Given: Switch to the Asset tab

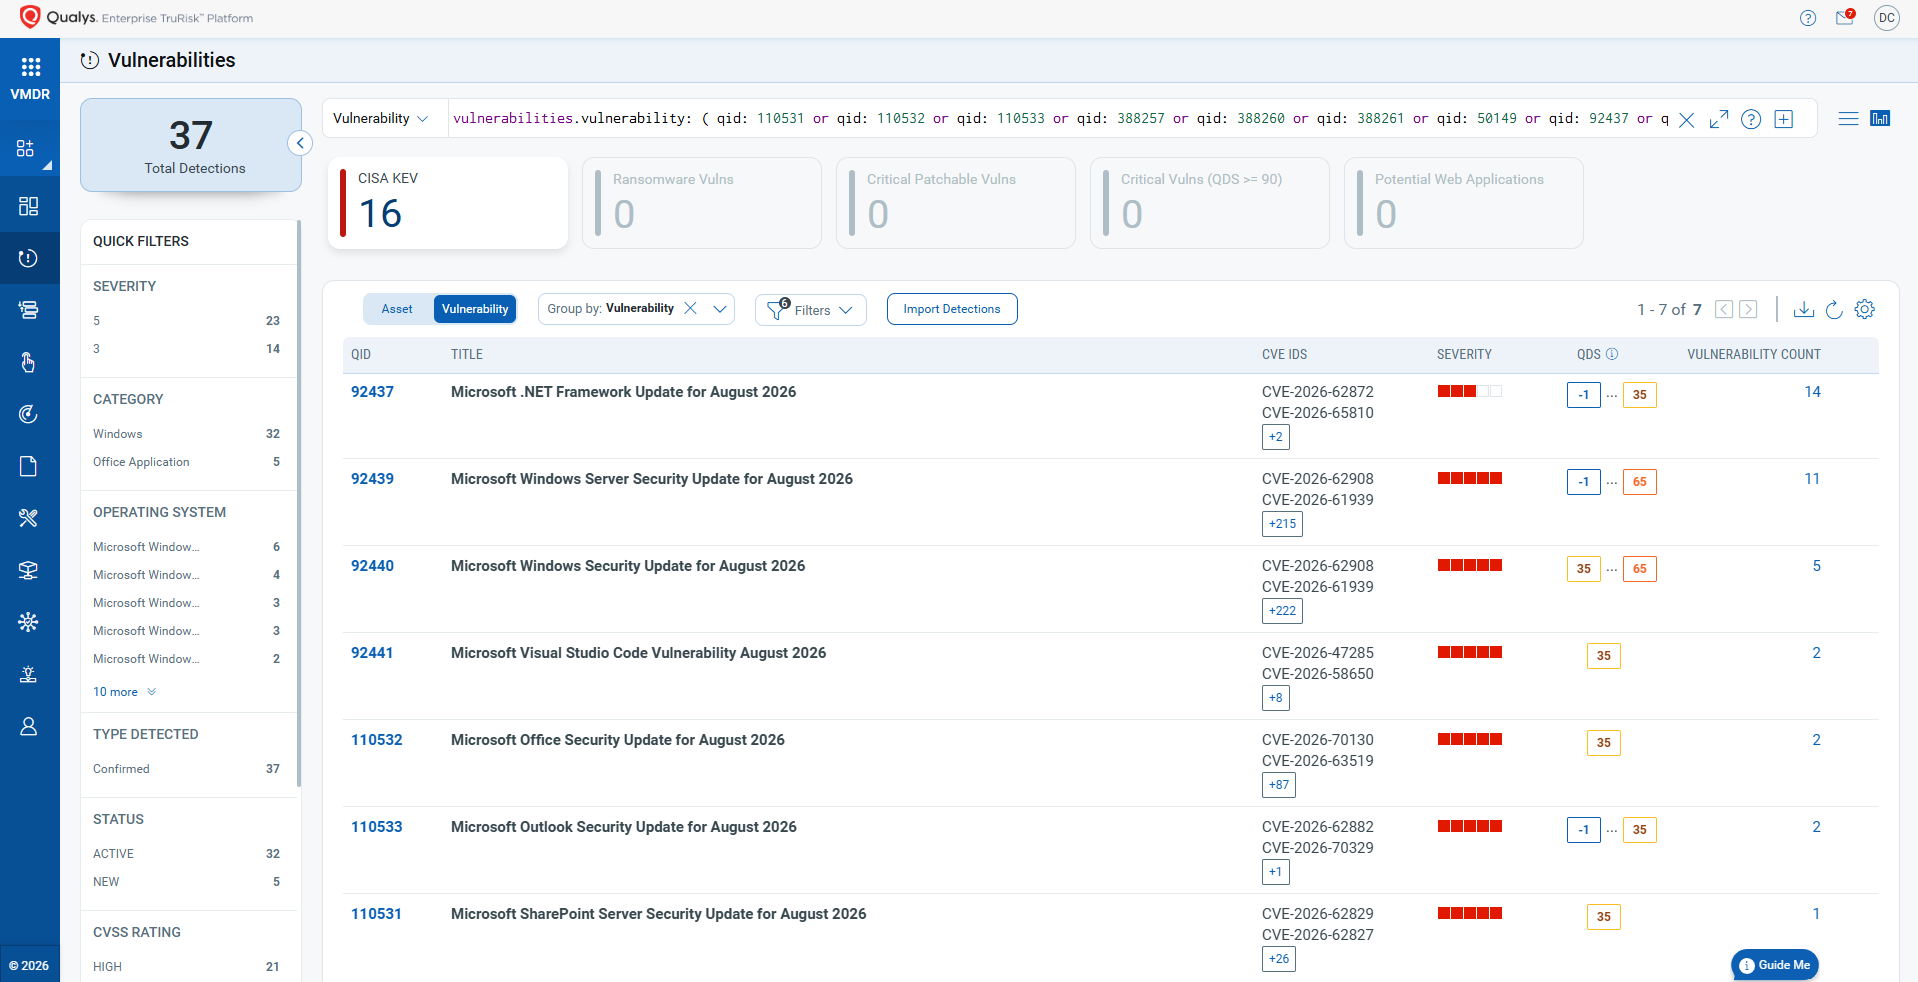Looking at the screenshot, I should [397, 309].
